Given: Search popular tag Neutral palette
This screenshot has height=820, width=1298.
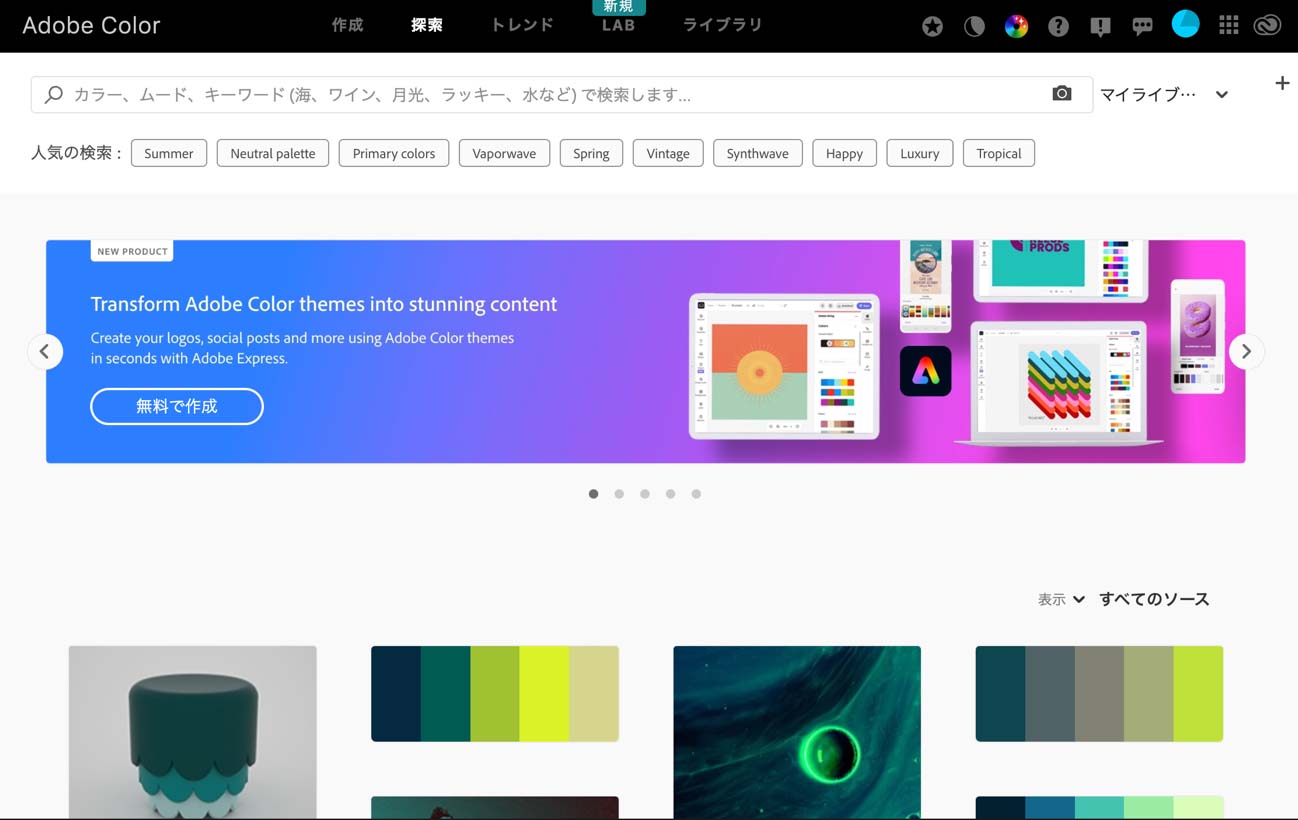Looking at the screenshot, I should click(273, 153).
